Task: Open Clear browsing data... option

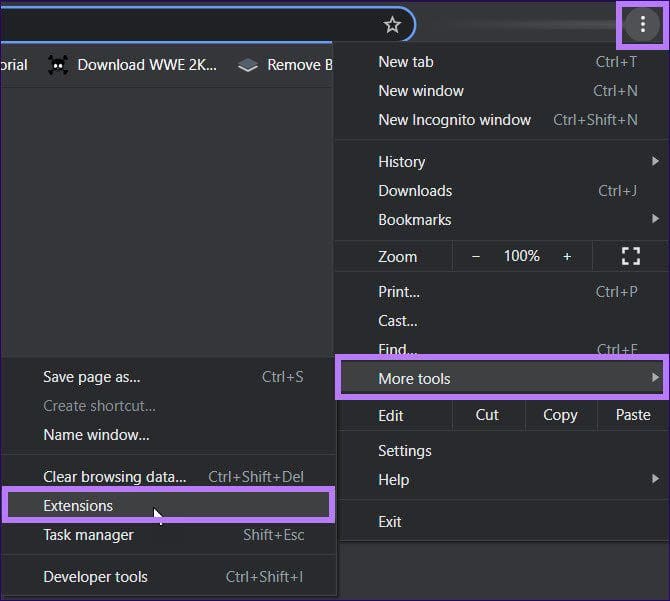Action: [169, 477]
